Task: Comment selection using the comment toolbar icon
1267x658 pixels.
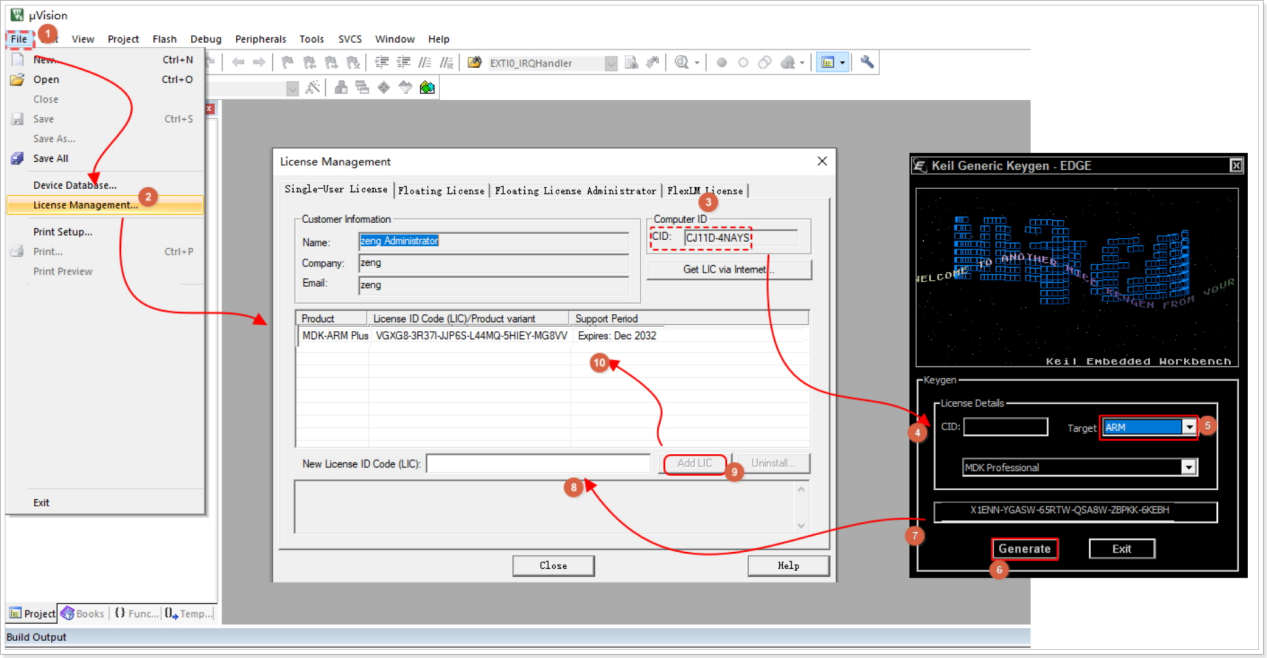Action: [x=424, y=62]
